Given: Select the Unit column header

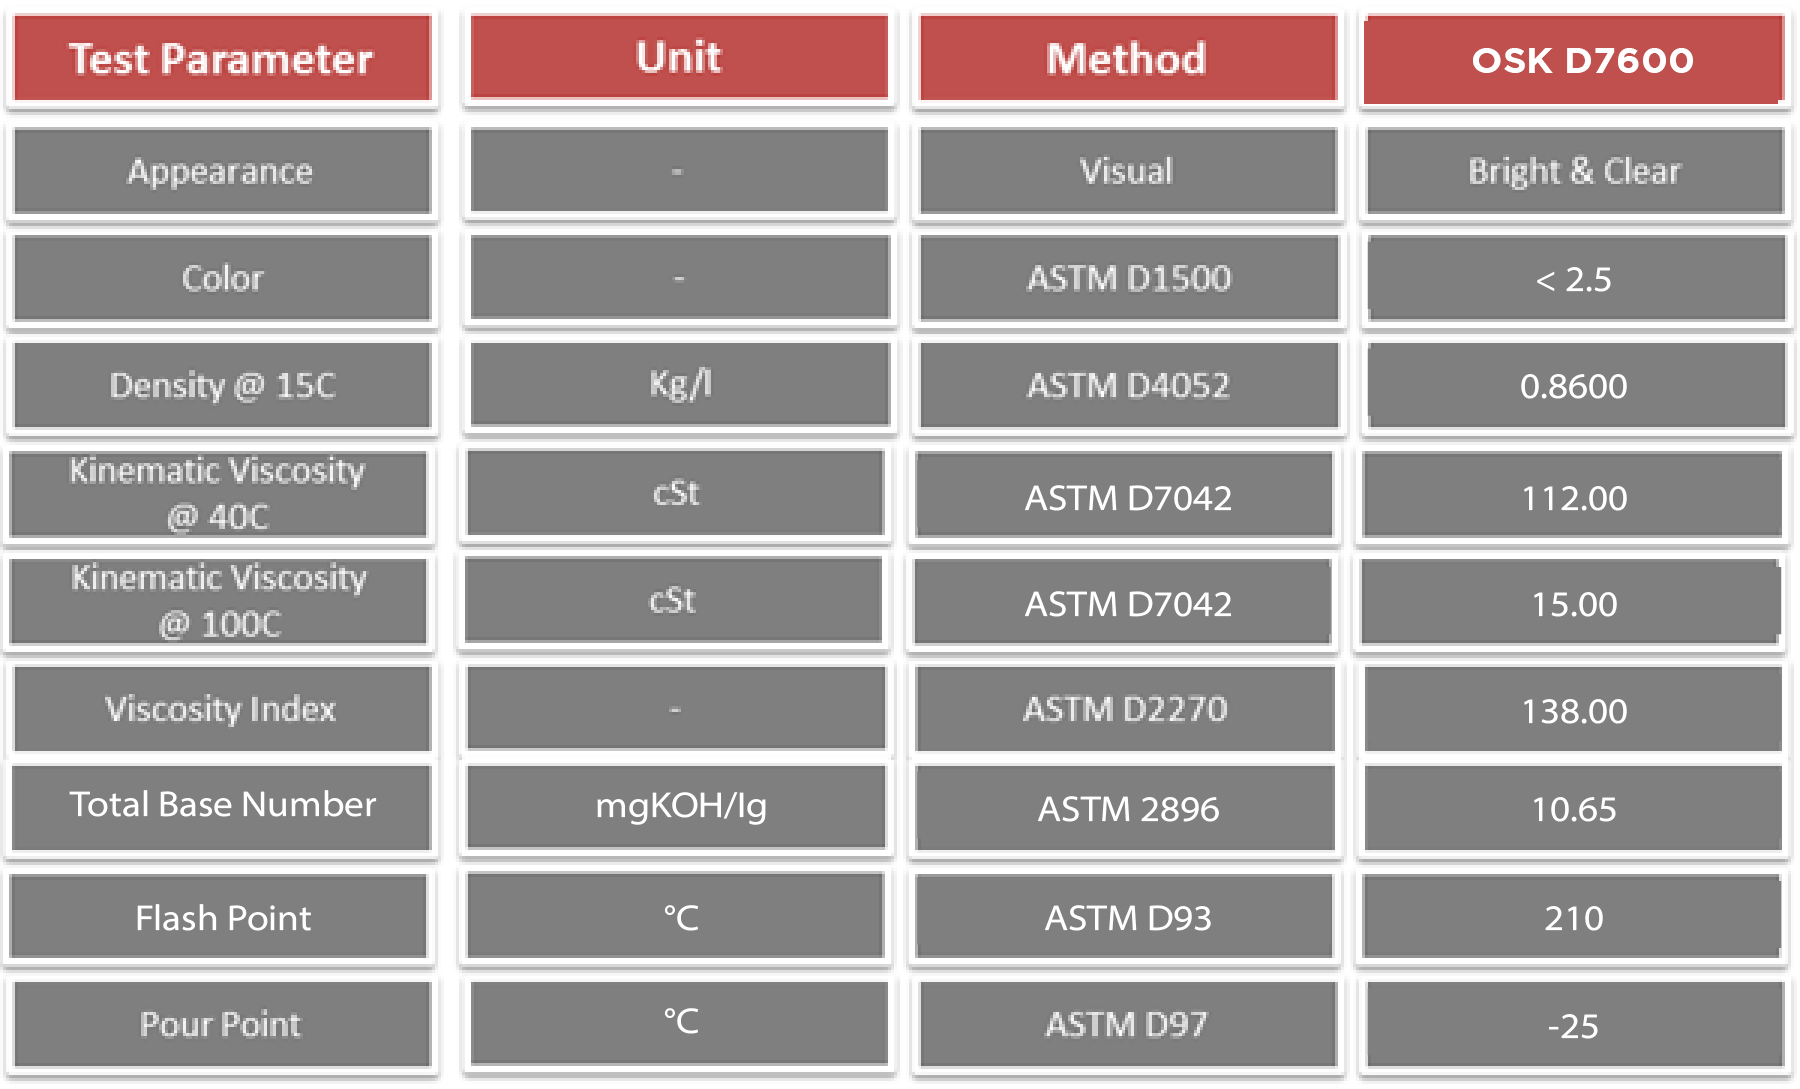Looking at the screenshot, I should click(x=679, y=57).
